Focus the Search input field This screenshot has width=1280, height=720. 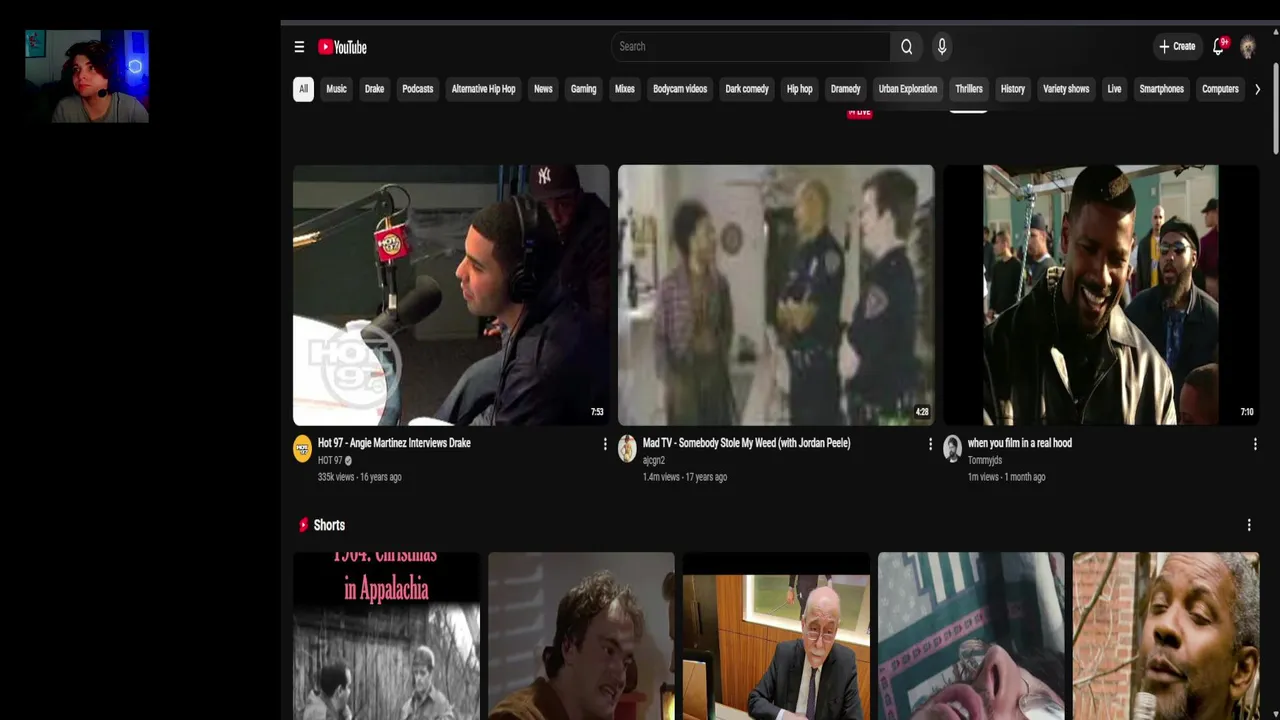tap(750, 47)
